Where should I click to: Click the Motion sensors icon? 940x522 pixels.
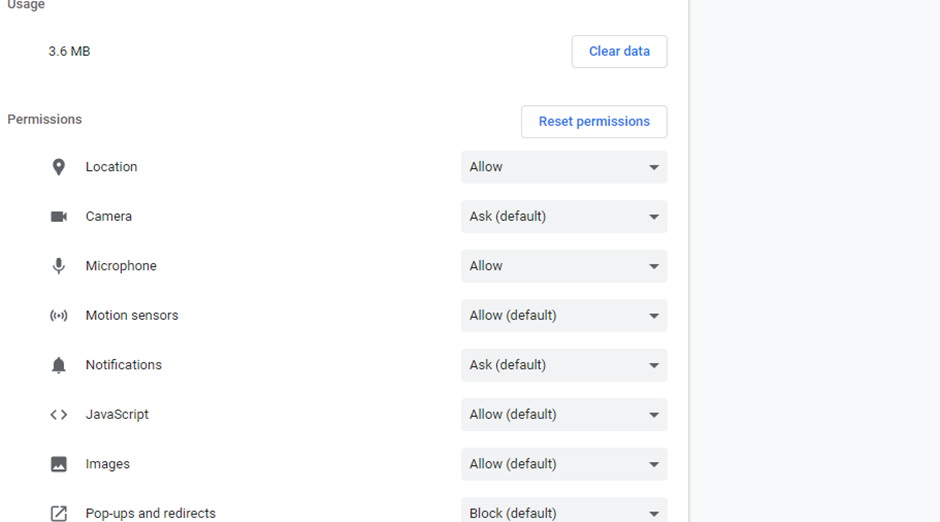coord(59,315)
